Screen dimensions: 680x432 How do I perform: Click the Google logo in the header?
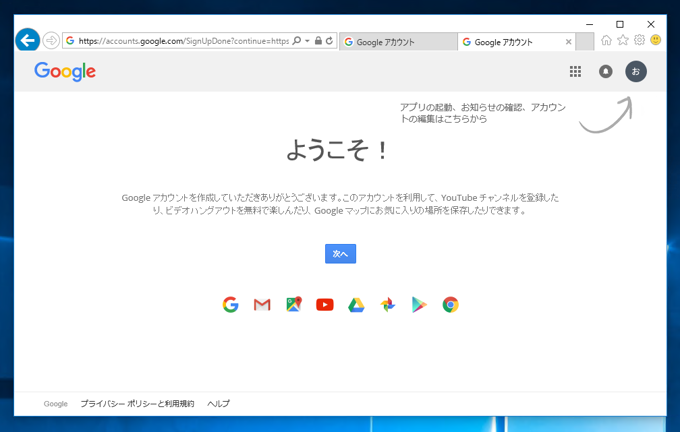click(65, 72)
